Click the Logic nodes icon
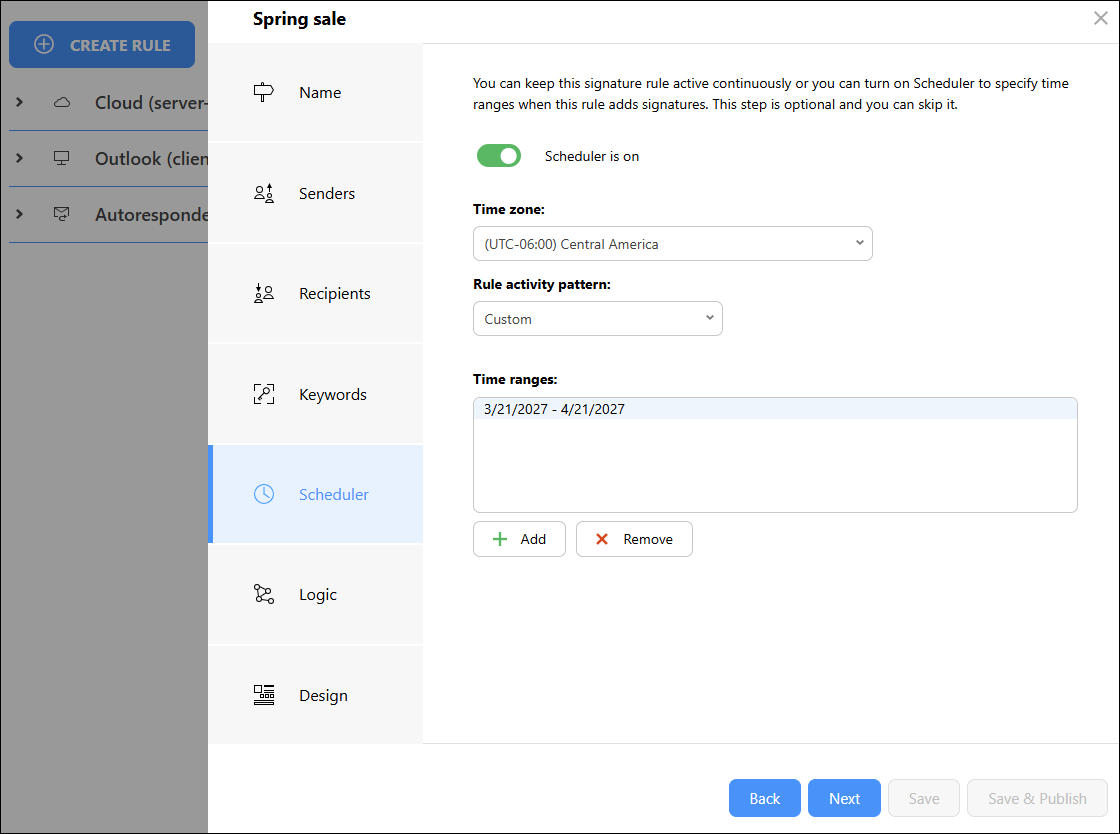Image resolution: width=1120 pixels, height=834 pixels. pyautogui.click(x=264, y=594)
